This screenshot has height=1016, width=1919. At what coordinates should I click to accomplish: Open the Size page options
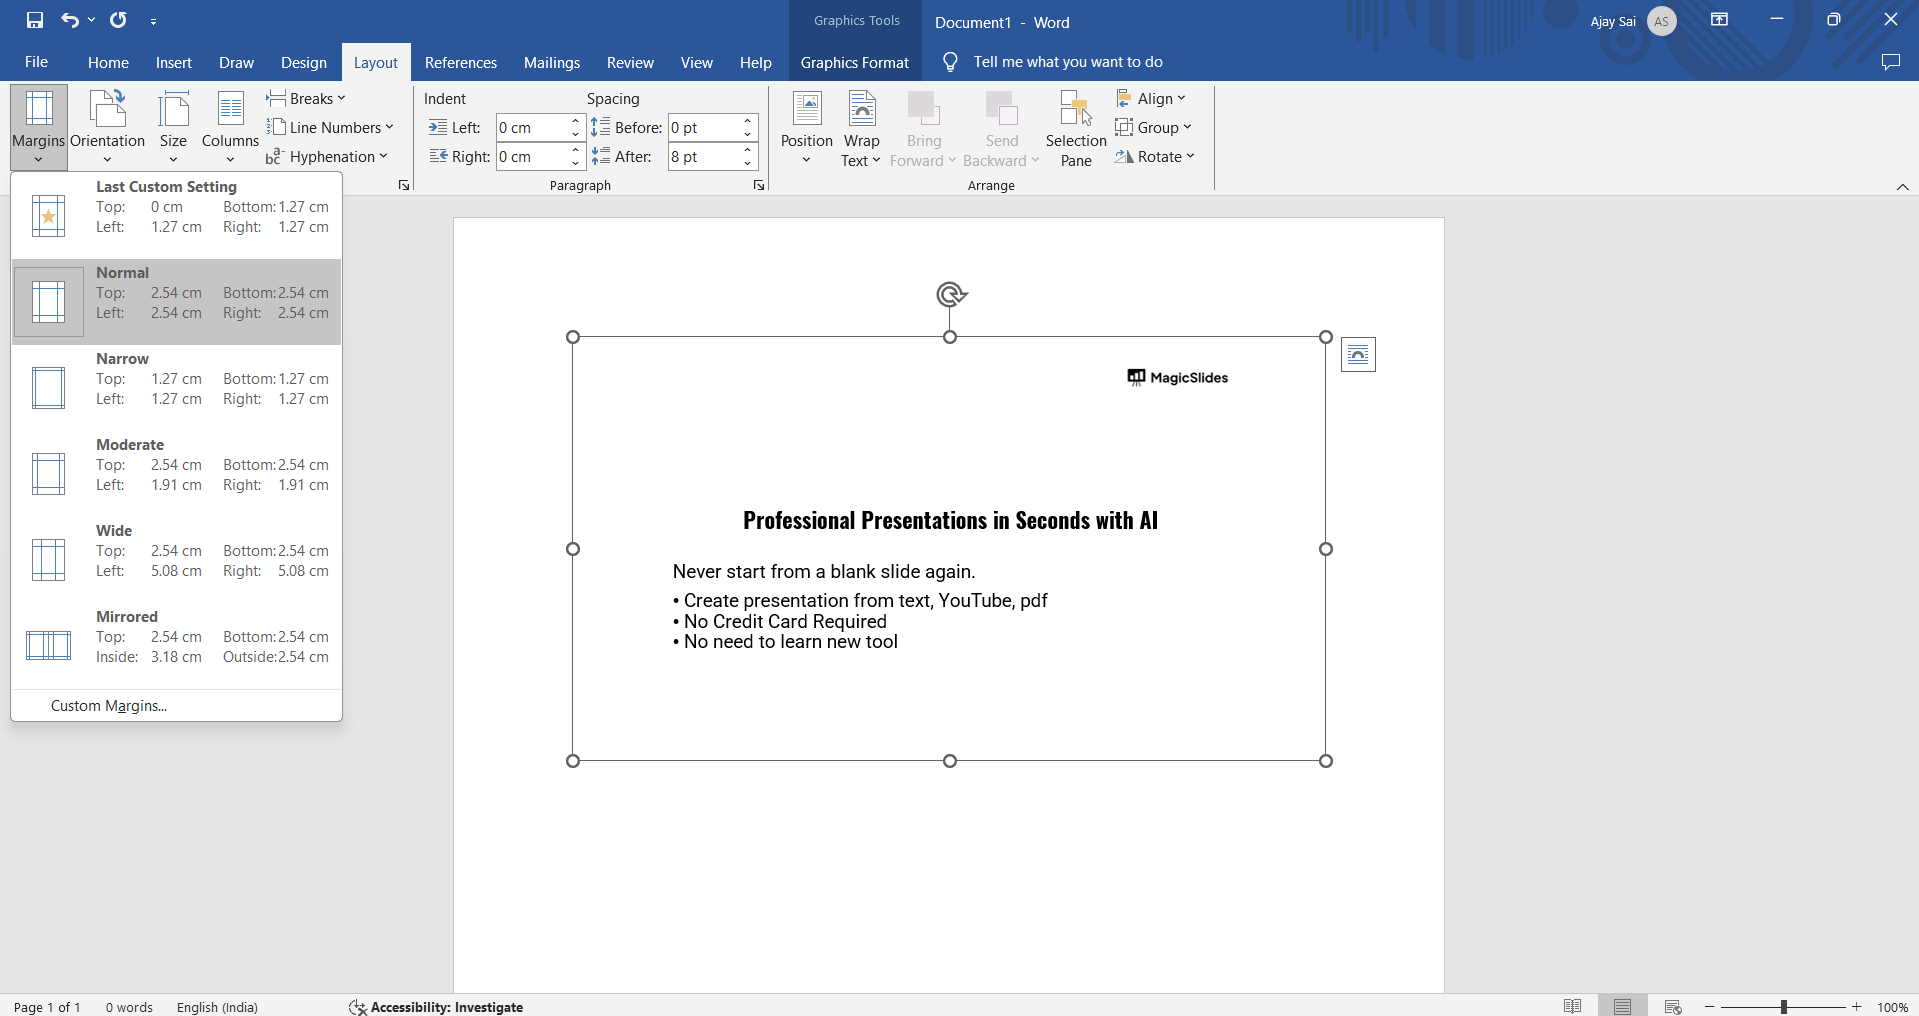[173, 125]
